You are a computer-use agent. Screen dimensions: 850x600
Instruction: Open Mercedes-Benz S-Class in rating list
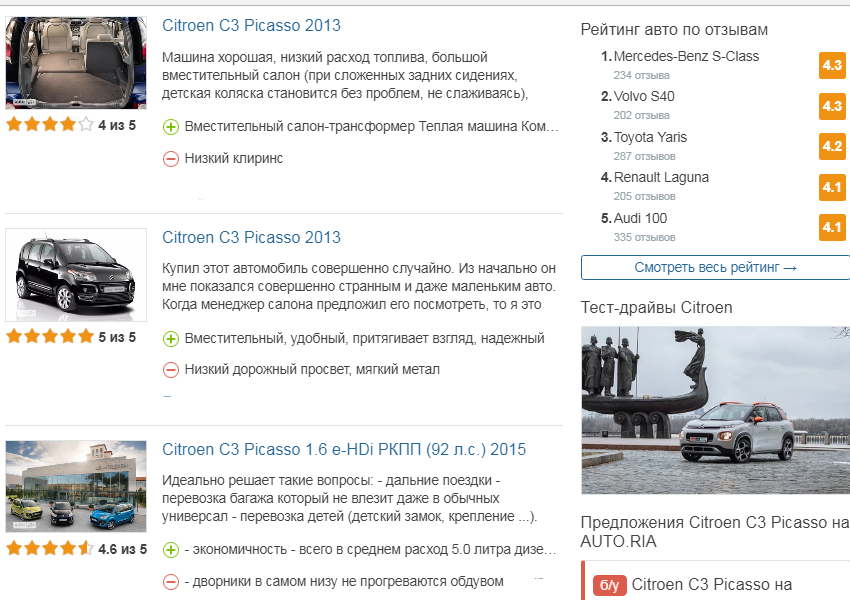[686, 56]
